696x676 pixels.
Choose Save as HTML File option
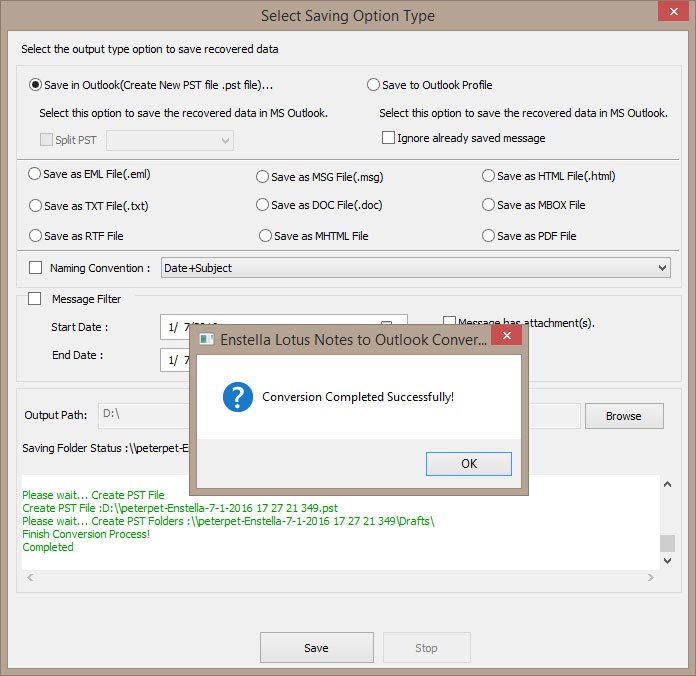pyautogui.click(x=488, y=176)
